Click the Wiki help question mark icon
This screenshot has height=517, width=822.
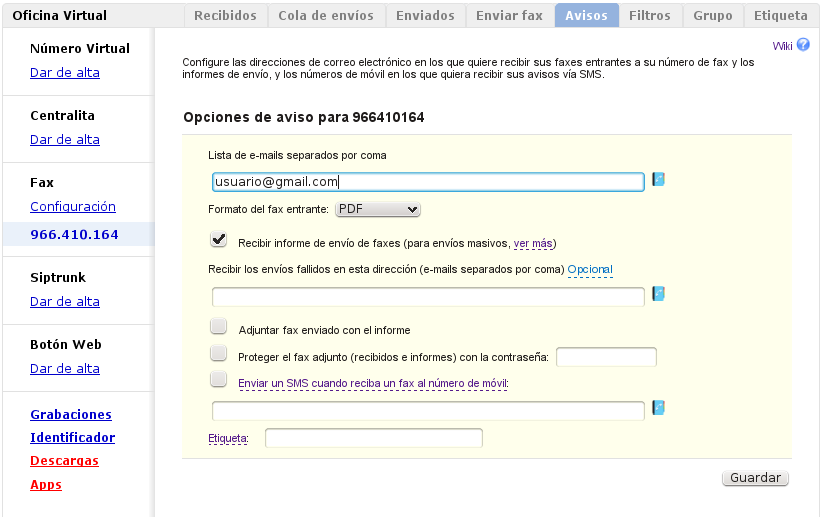803,45
